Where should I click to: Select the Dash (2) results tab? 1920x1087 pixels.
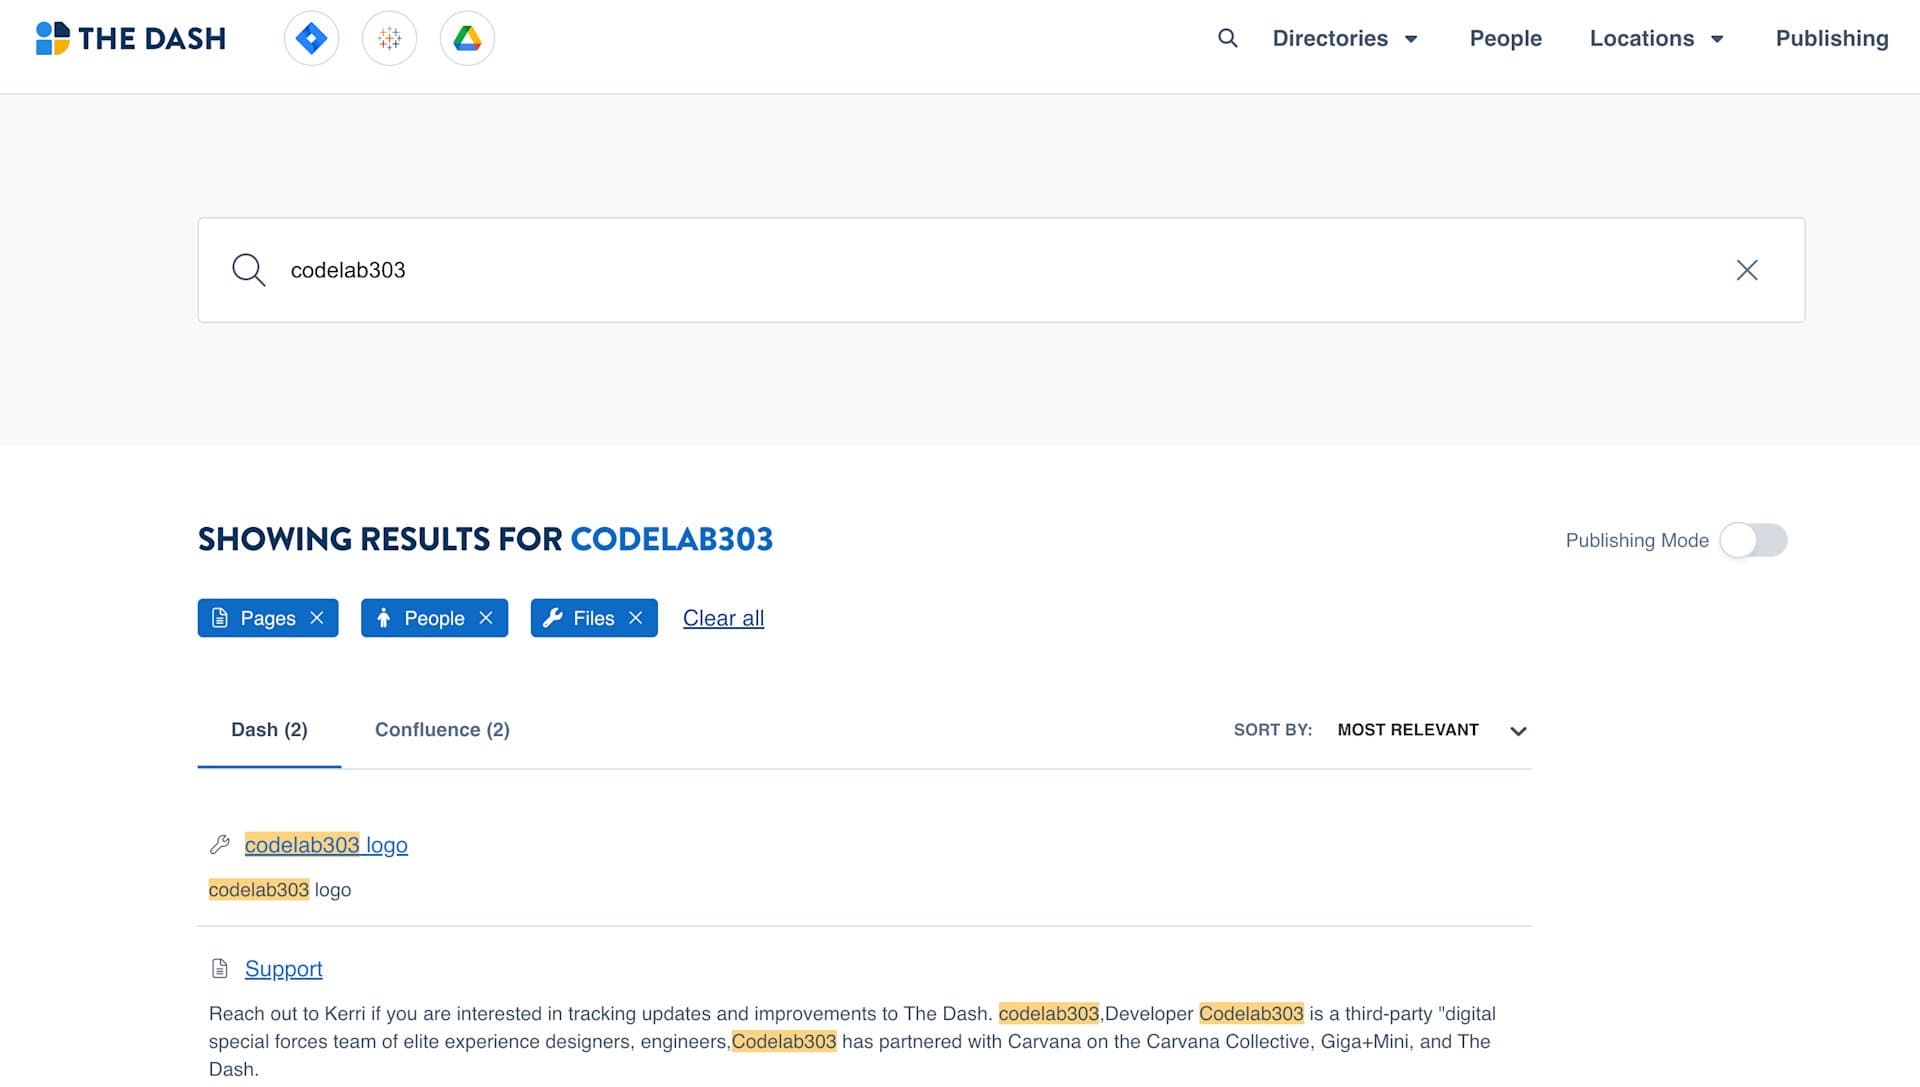tap(269, 730)
